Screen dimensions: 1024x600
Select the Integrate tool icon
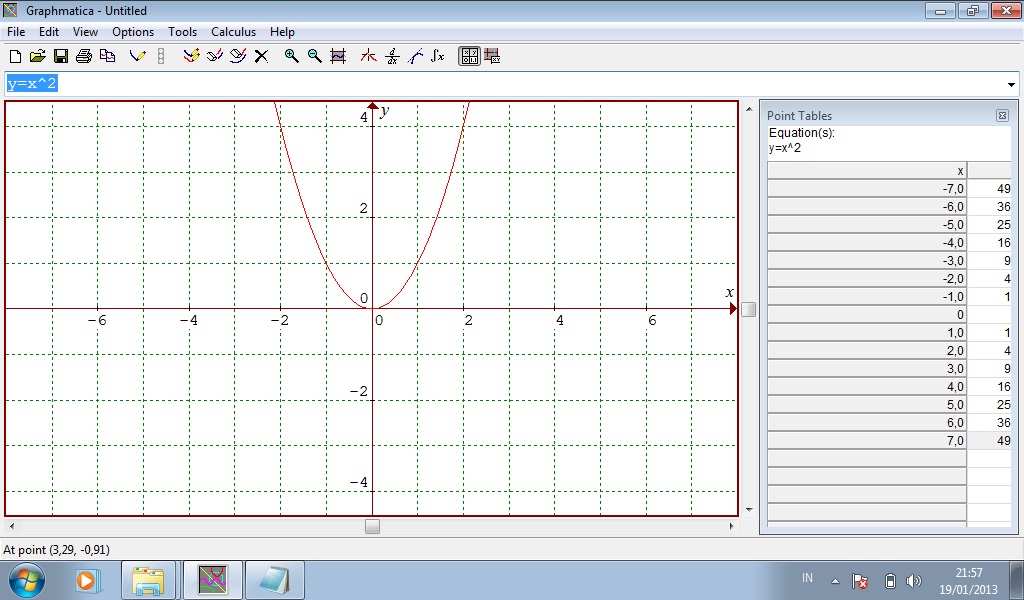[x=438, y=56]
